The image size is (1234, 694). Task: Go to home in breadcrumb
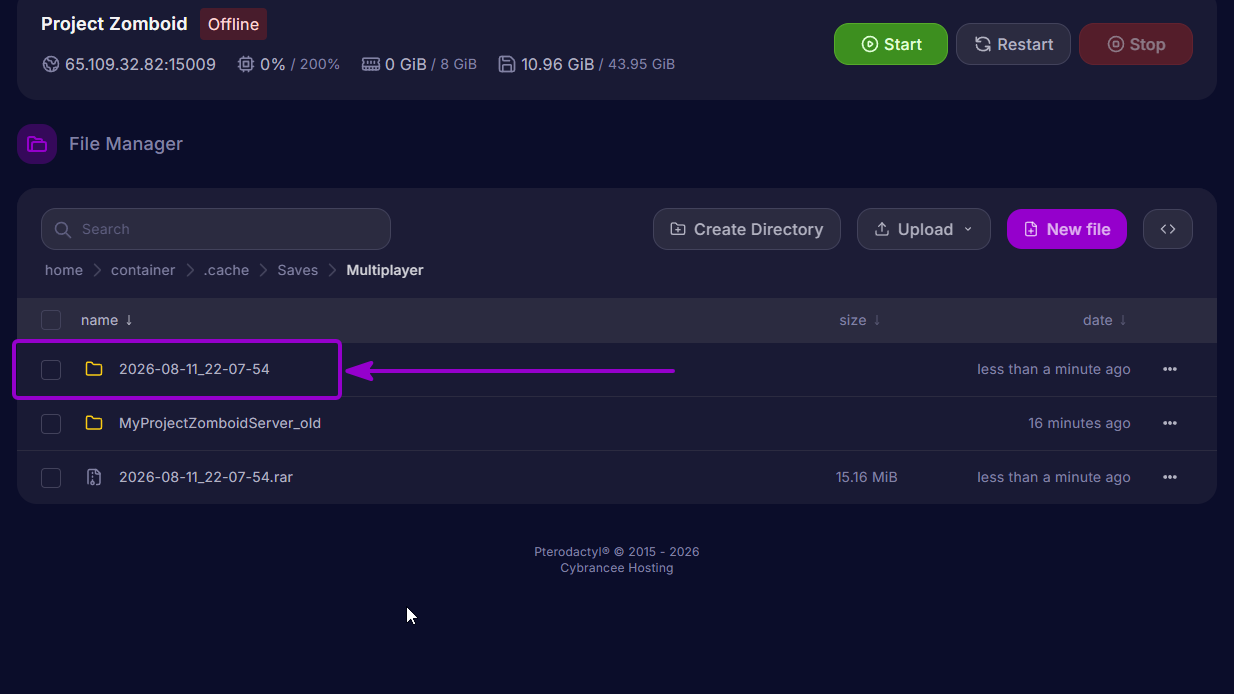pos(64,270)
